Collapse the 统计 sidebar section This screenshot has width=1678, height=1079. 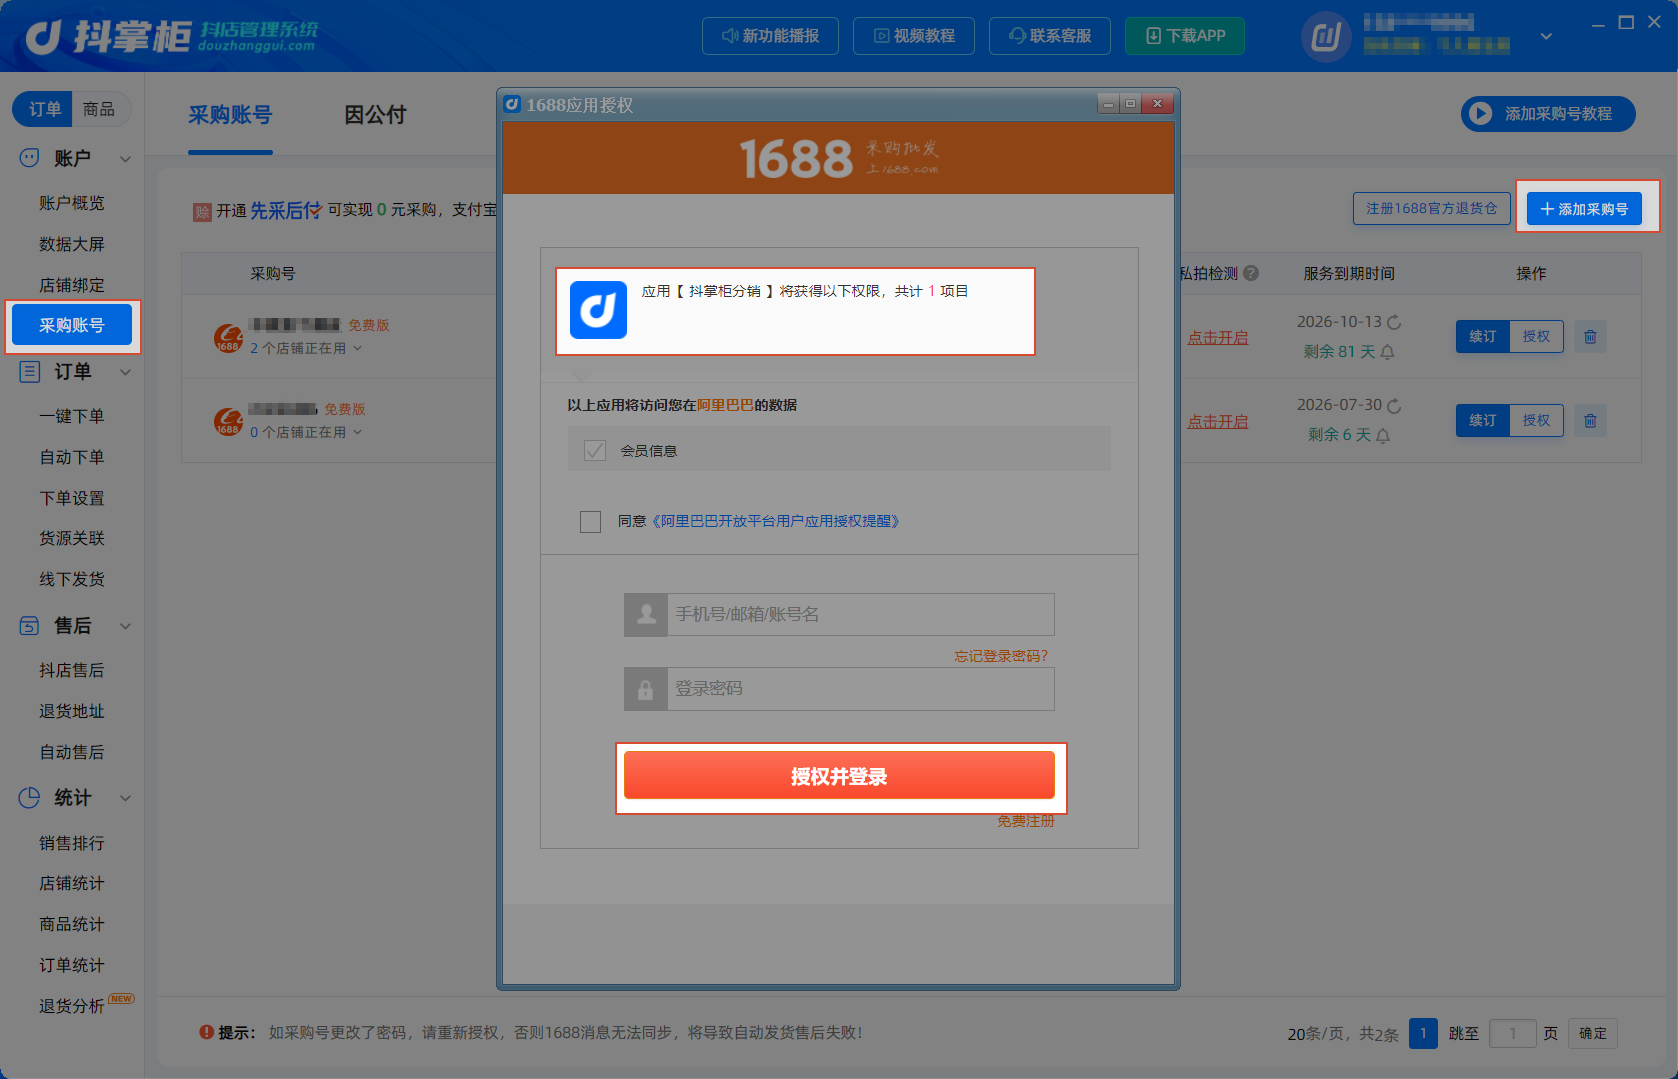pyautogui.click(x=126, y=798)
